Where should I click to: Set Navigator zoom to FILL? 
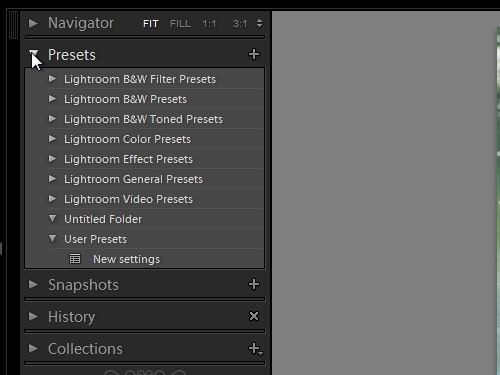(180, 24)
